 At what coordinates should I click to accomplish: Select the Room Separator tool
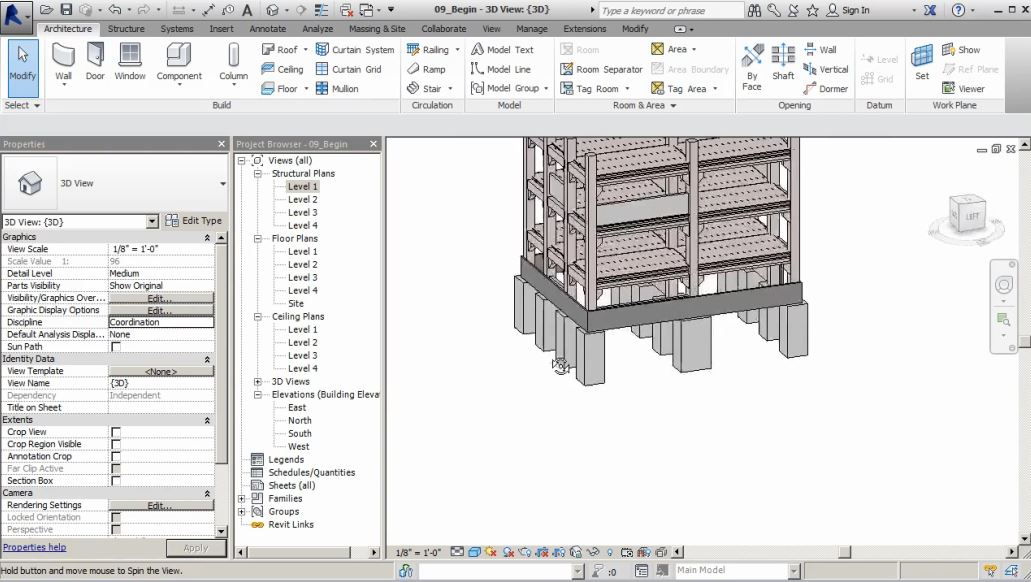point(601,69)
